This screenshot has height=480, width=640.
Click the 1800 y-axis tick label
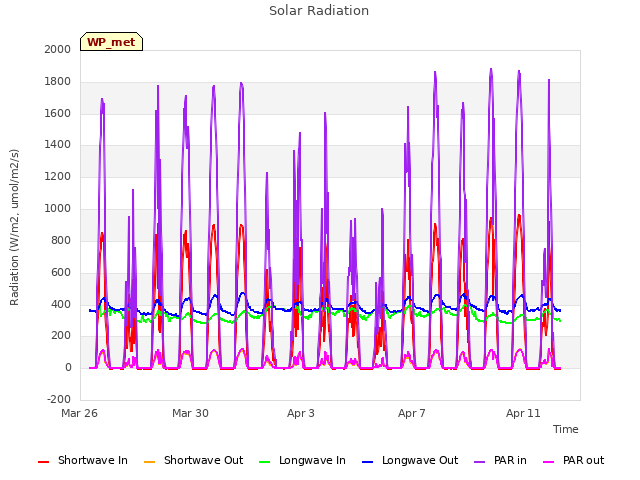pyautogui.click(x=58, y=82)
